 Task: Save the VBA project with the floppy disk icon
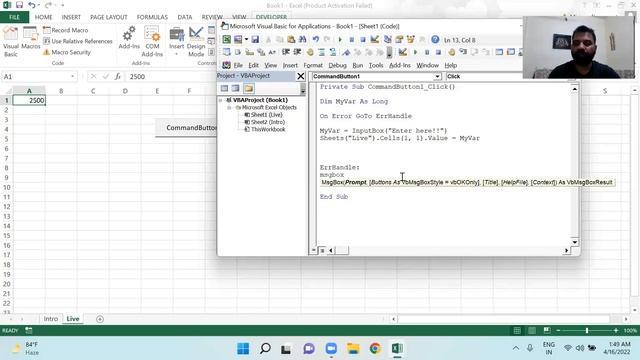(x=255, y=40)
